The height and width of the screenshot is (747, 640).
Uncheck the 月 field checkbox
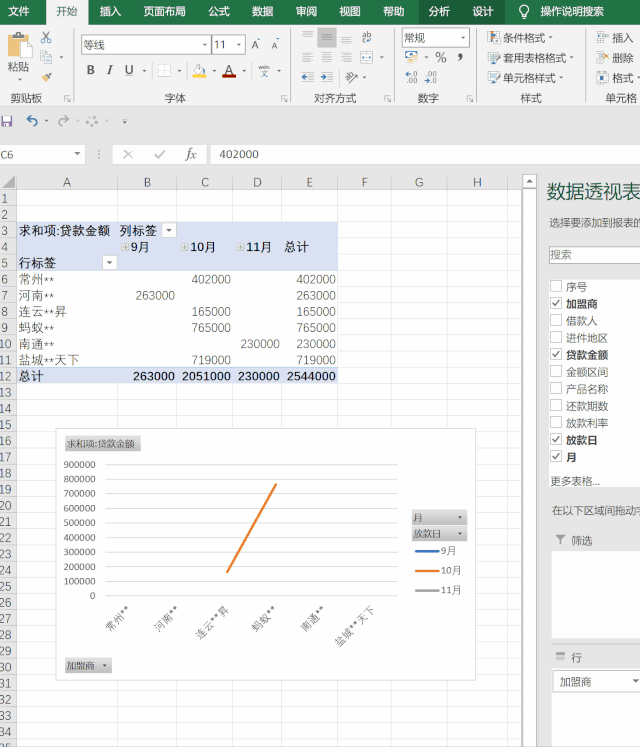point(556,456)
